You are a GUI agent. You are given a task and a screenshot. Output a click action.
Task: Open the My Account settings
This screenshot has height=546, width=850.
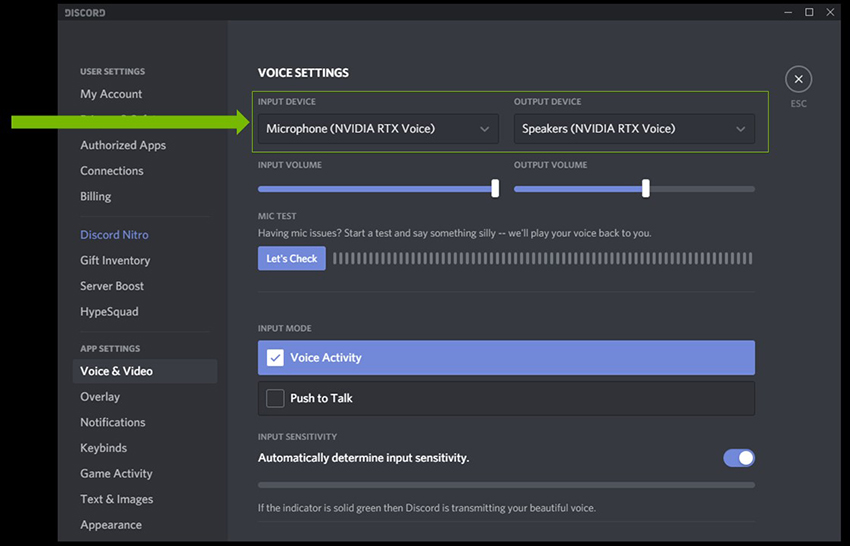pyautogui.click(x=111, y=94)
